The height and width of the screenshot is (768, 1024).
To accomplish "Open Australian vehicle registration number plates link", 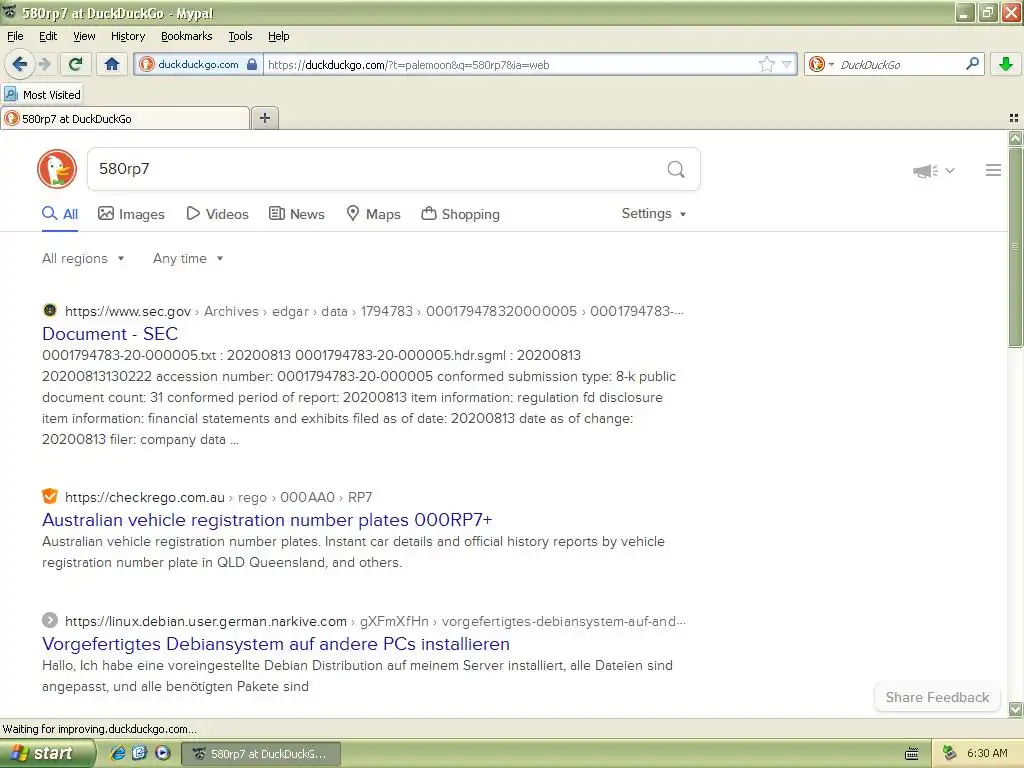I will 267,520.
